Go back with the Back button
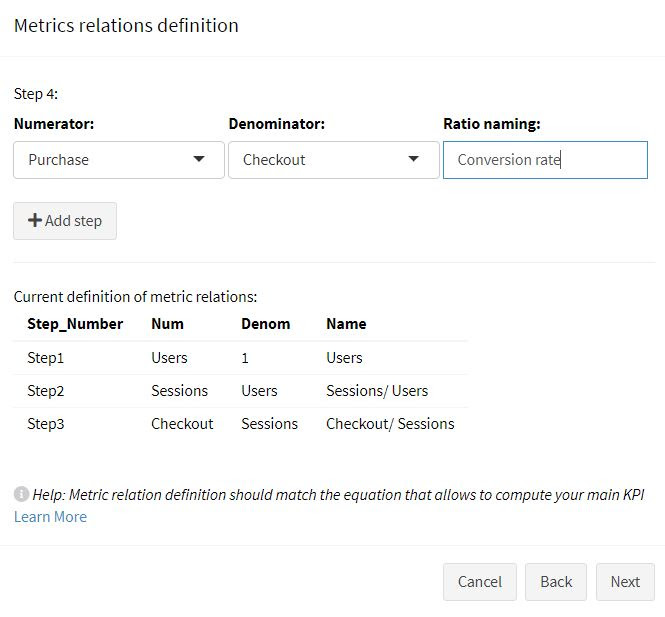The width and height of the screenshot is (665, 617). pos(556,582)
